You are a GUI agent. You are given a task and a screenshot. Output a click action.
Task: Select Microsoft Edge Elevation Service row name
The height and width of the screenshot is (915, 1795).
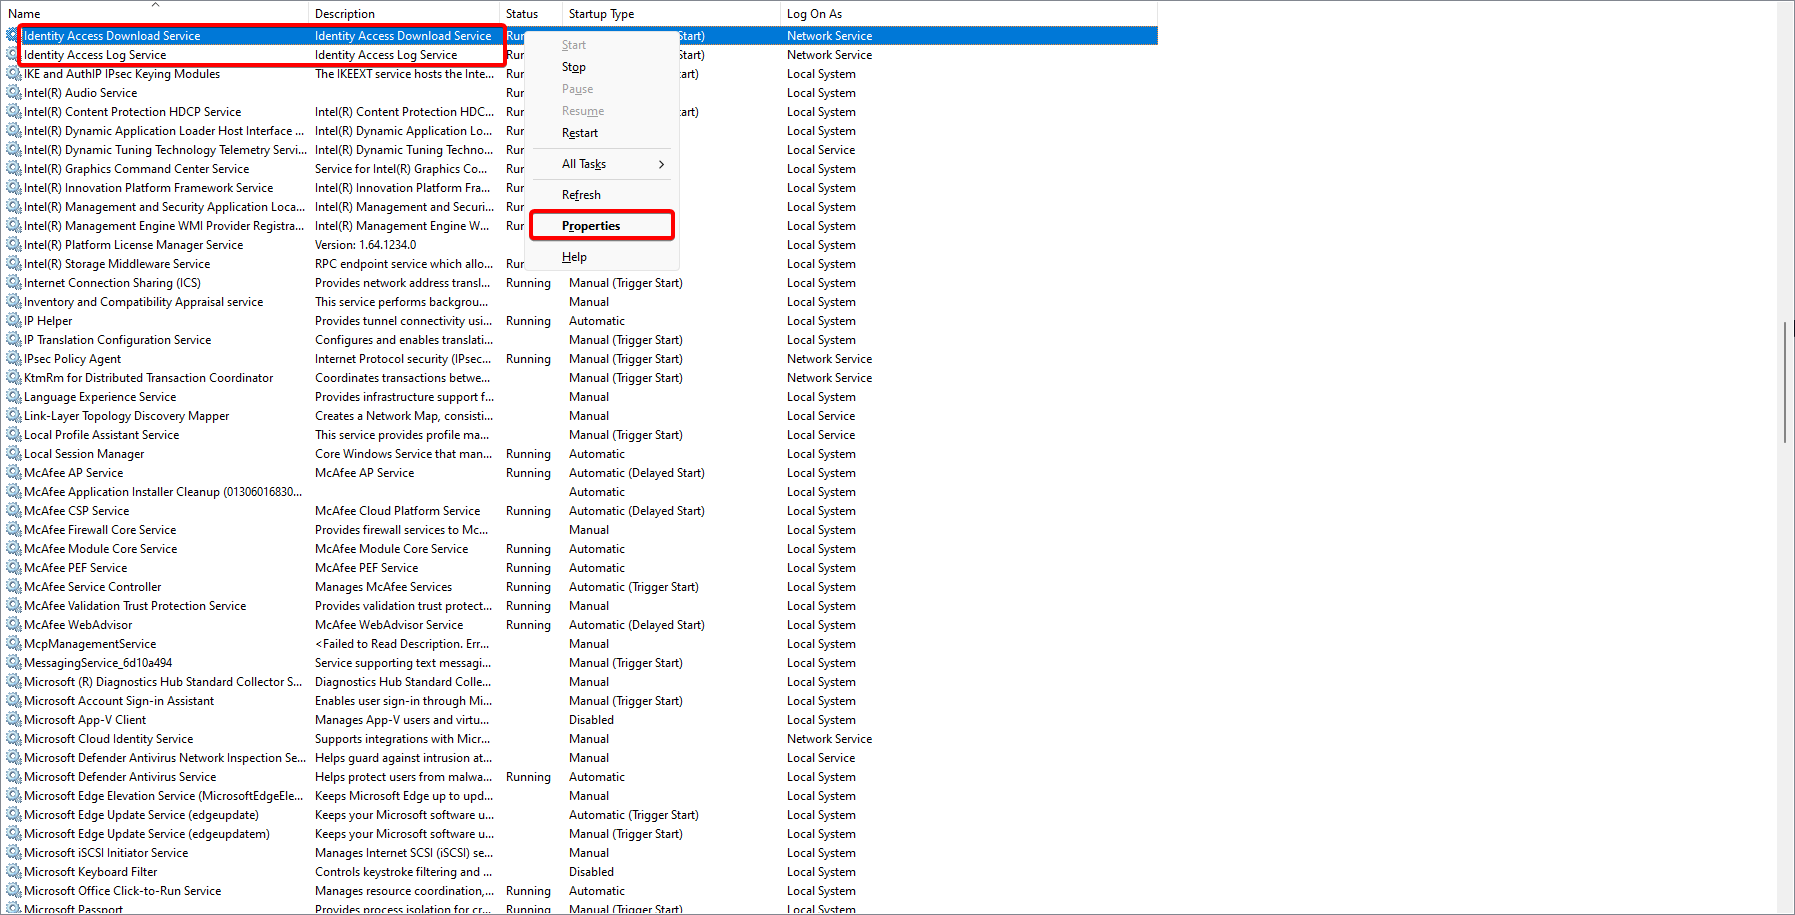tap(163, 796)
